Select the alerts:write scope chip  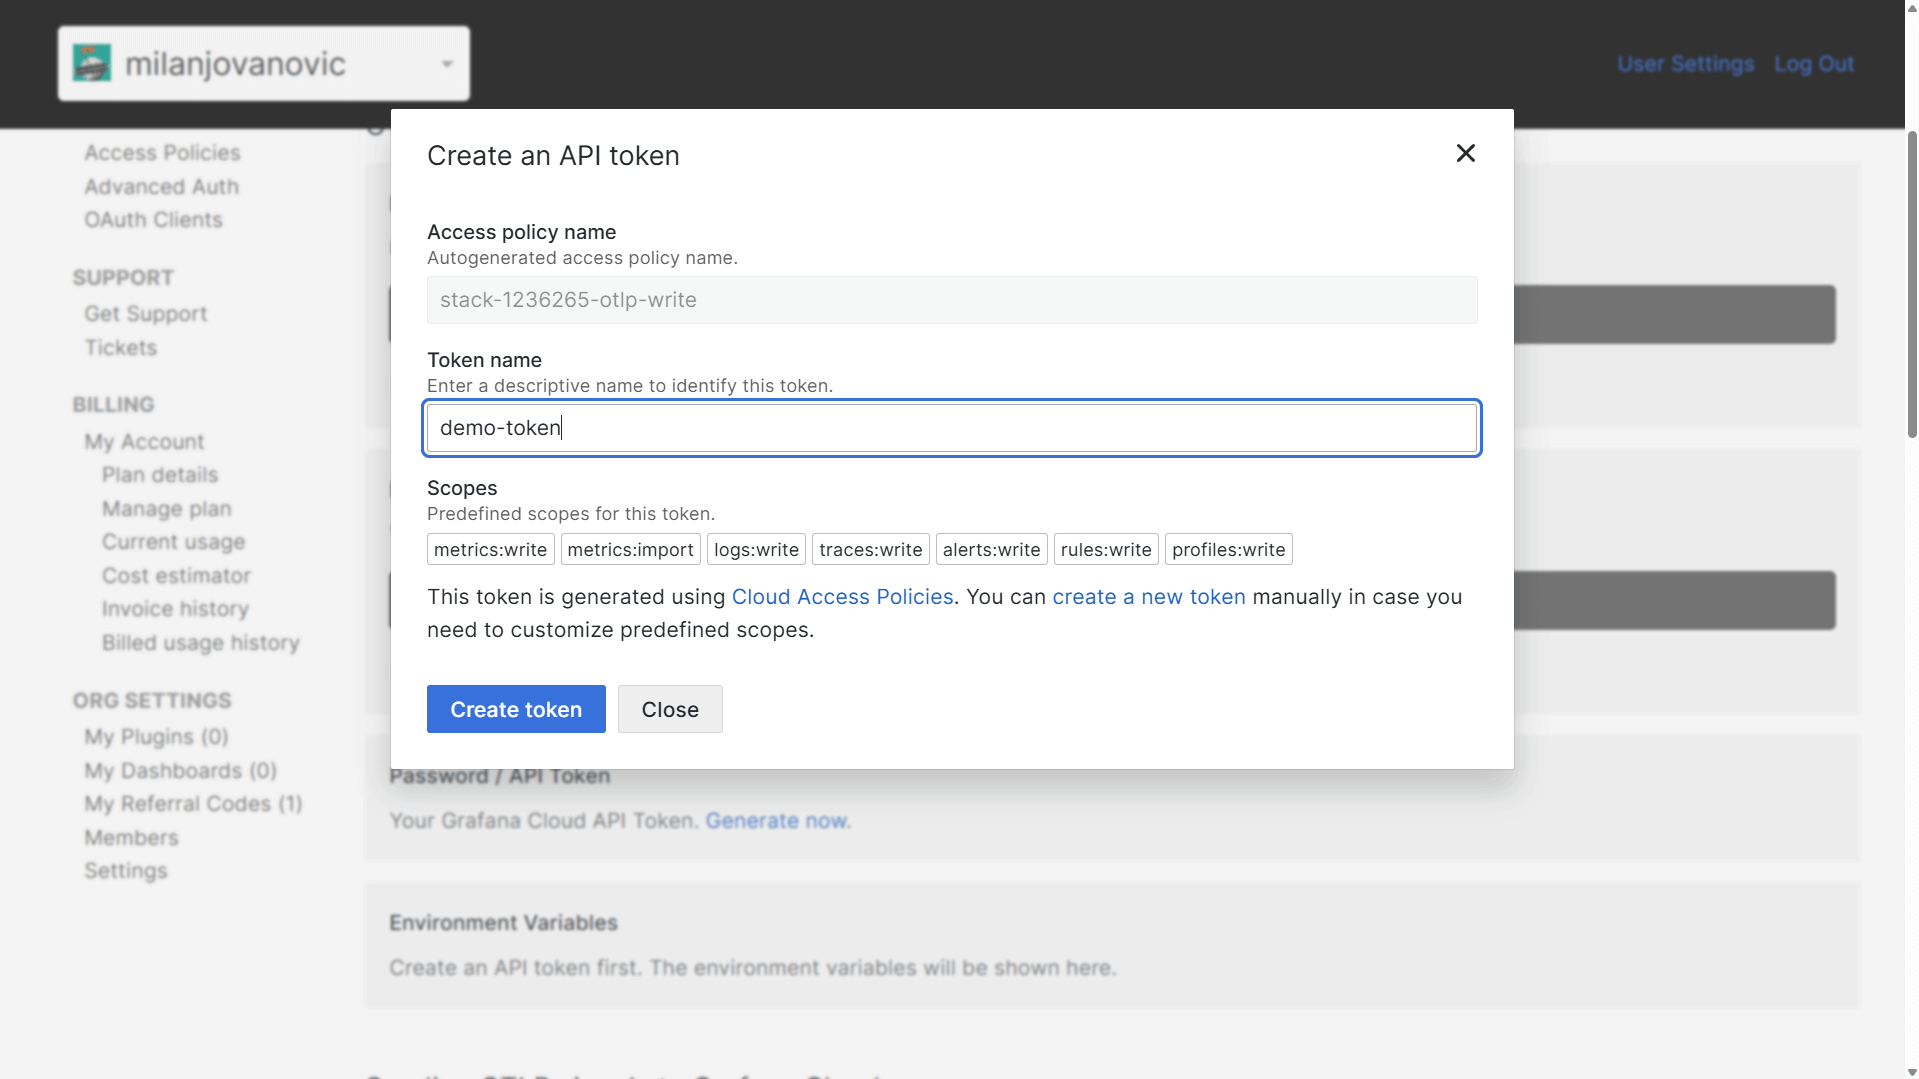coord(991,549)
